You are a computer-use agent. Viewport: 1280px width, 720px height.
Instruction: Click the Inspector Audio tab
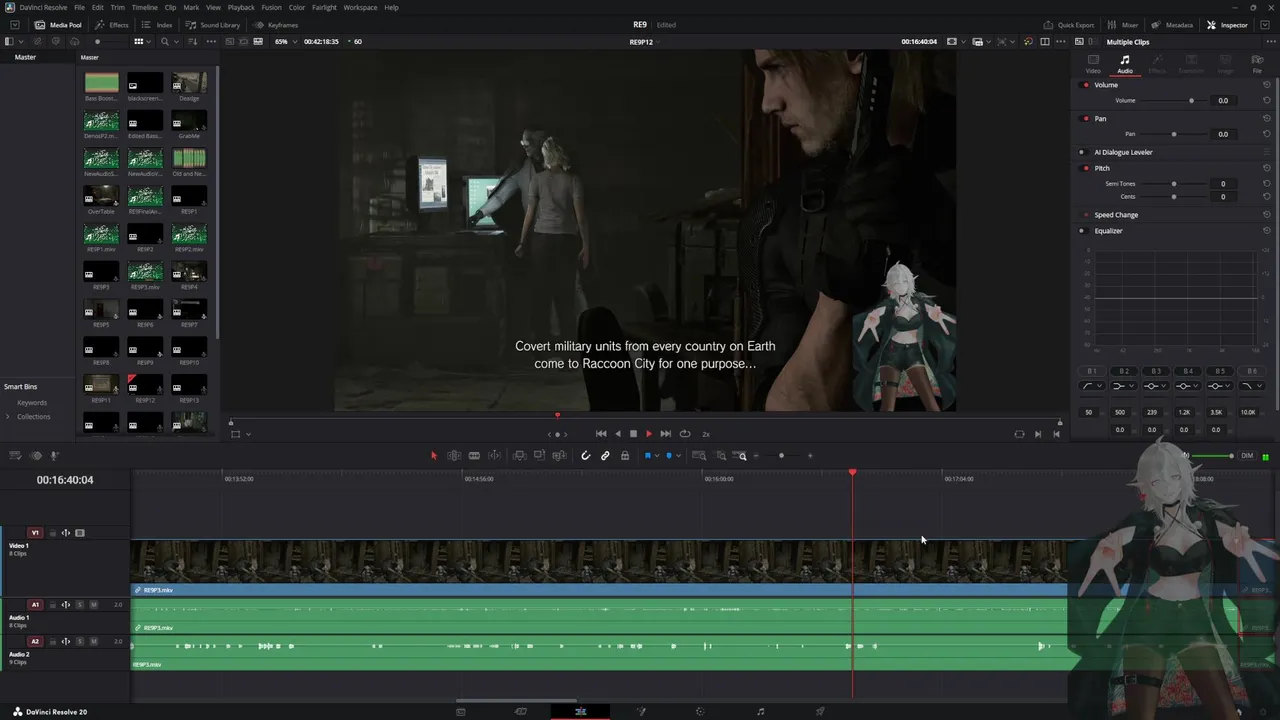[1125, 64]
